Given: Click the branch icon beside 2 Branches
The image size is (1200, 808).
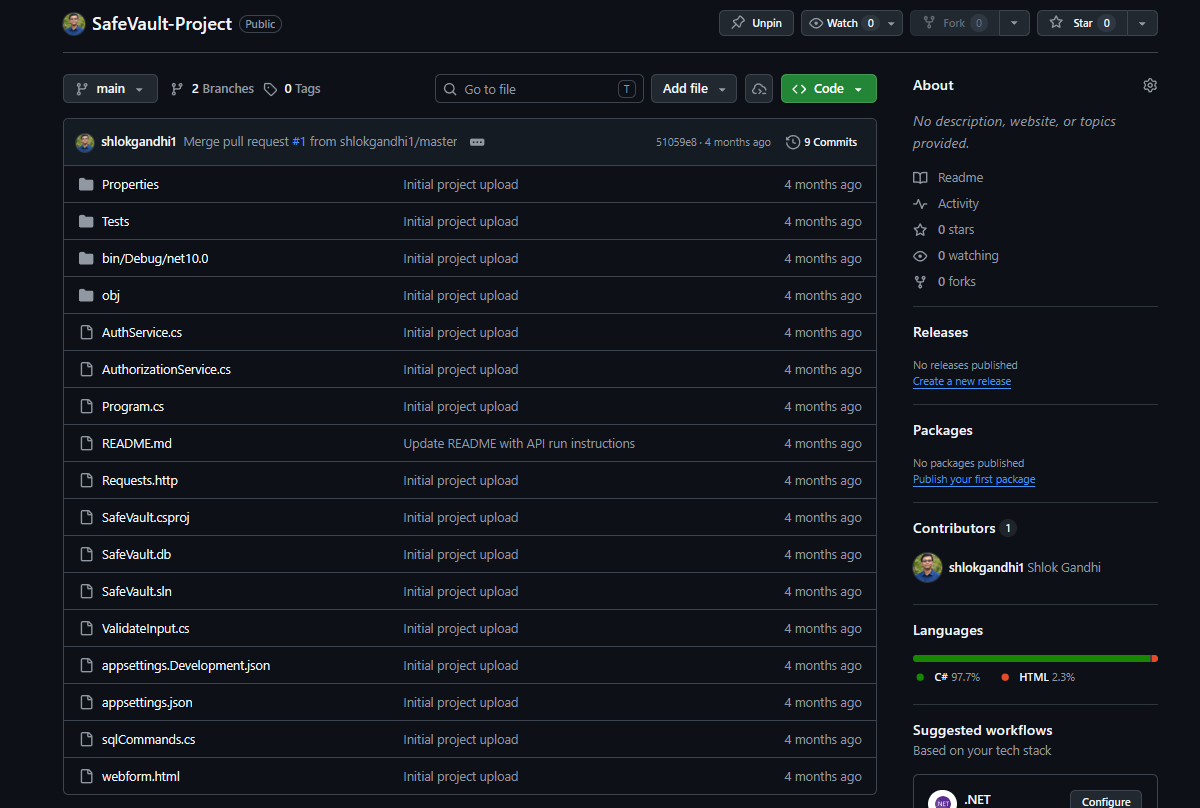Looking at the screenshot, I should pyautogui.click(x=177, y=89).
